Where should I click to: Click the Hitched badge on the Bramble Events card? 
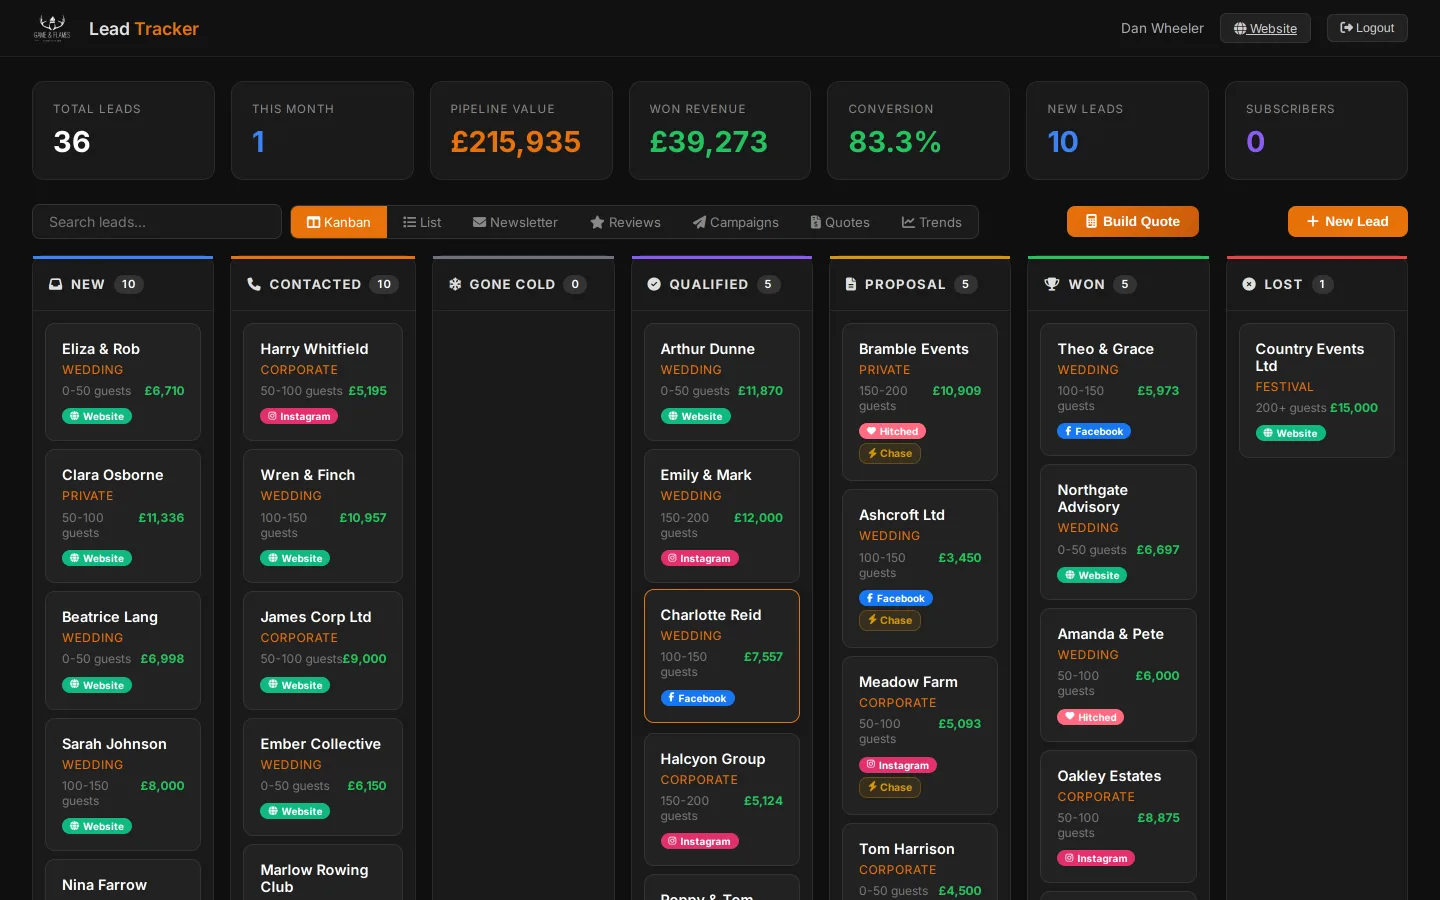892,431
